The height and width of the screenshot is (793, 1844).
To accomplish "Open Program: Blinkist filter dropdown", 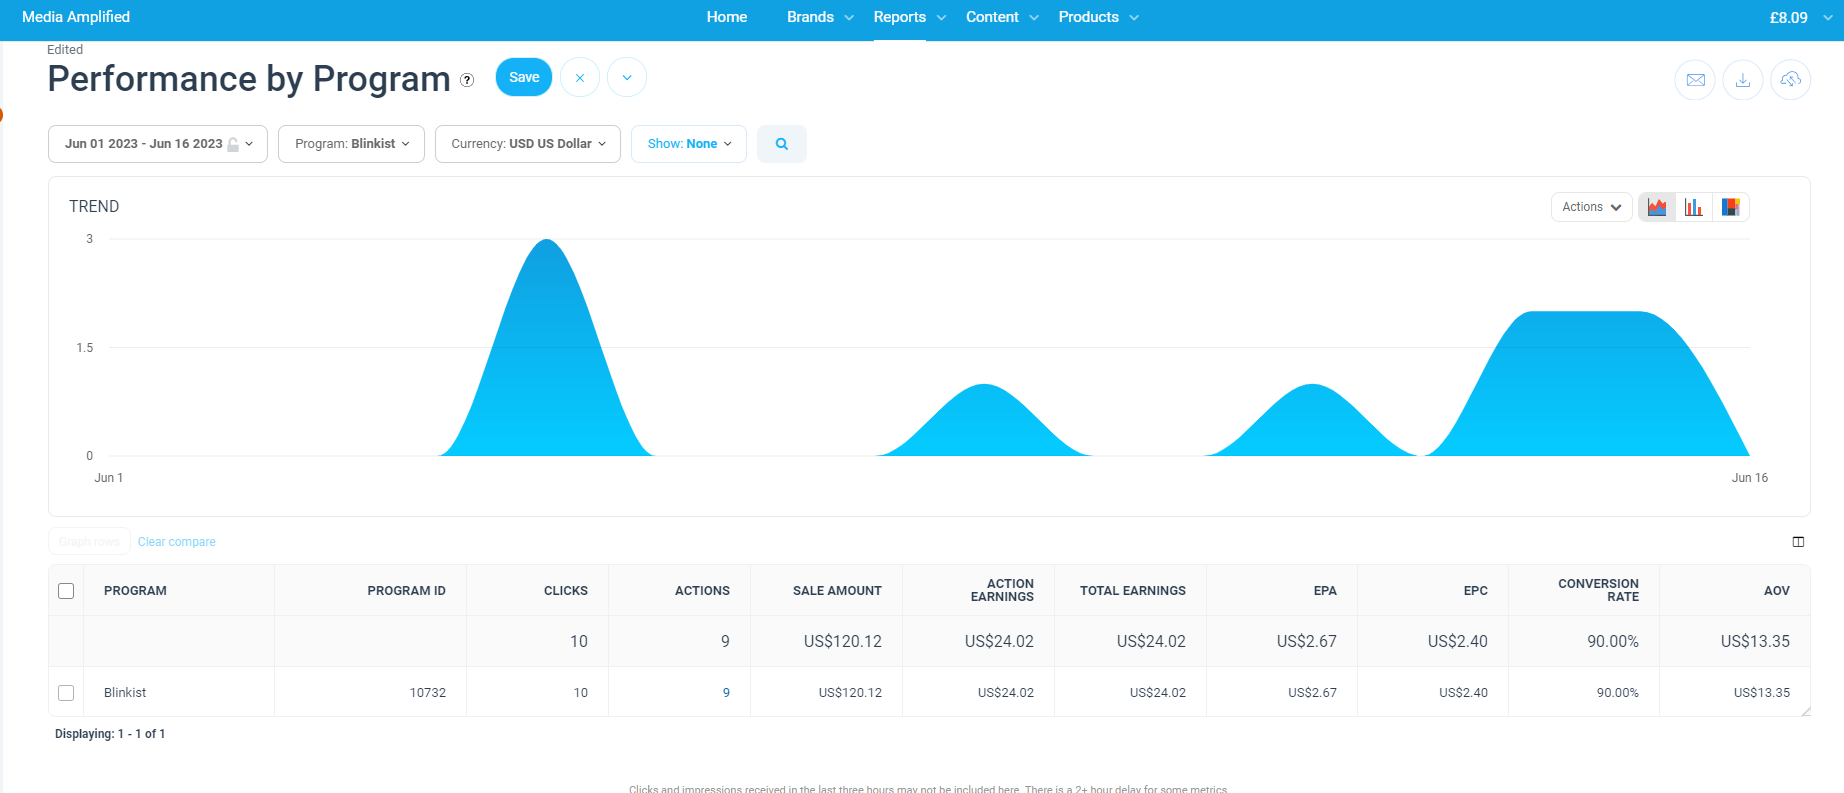I will point(351,144).
